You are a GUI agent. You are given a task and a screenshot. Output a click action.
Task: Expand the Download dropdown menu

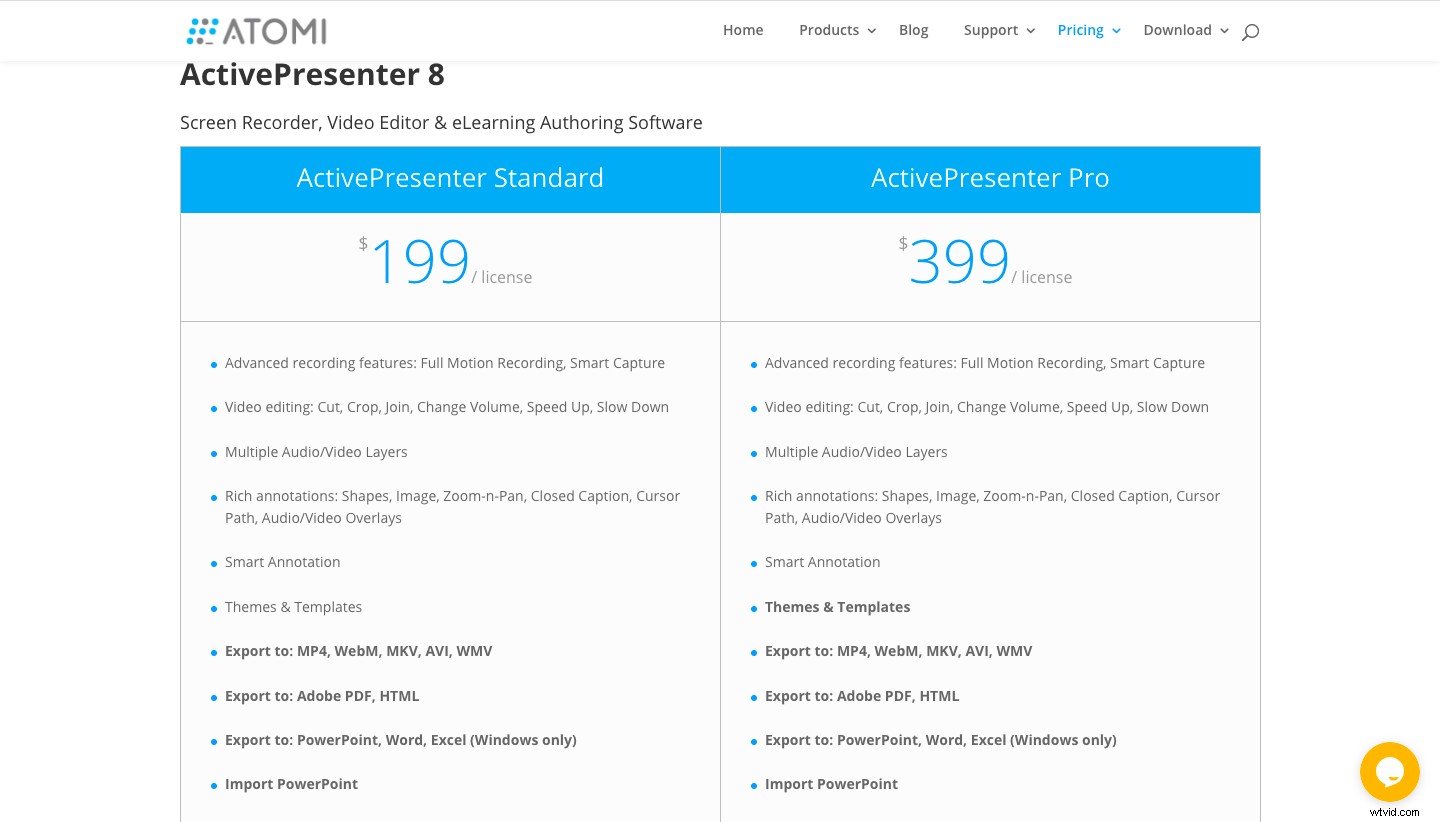pyautogui.click(x=1177, y=30)
